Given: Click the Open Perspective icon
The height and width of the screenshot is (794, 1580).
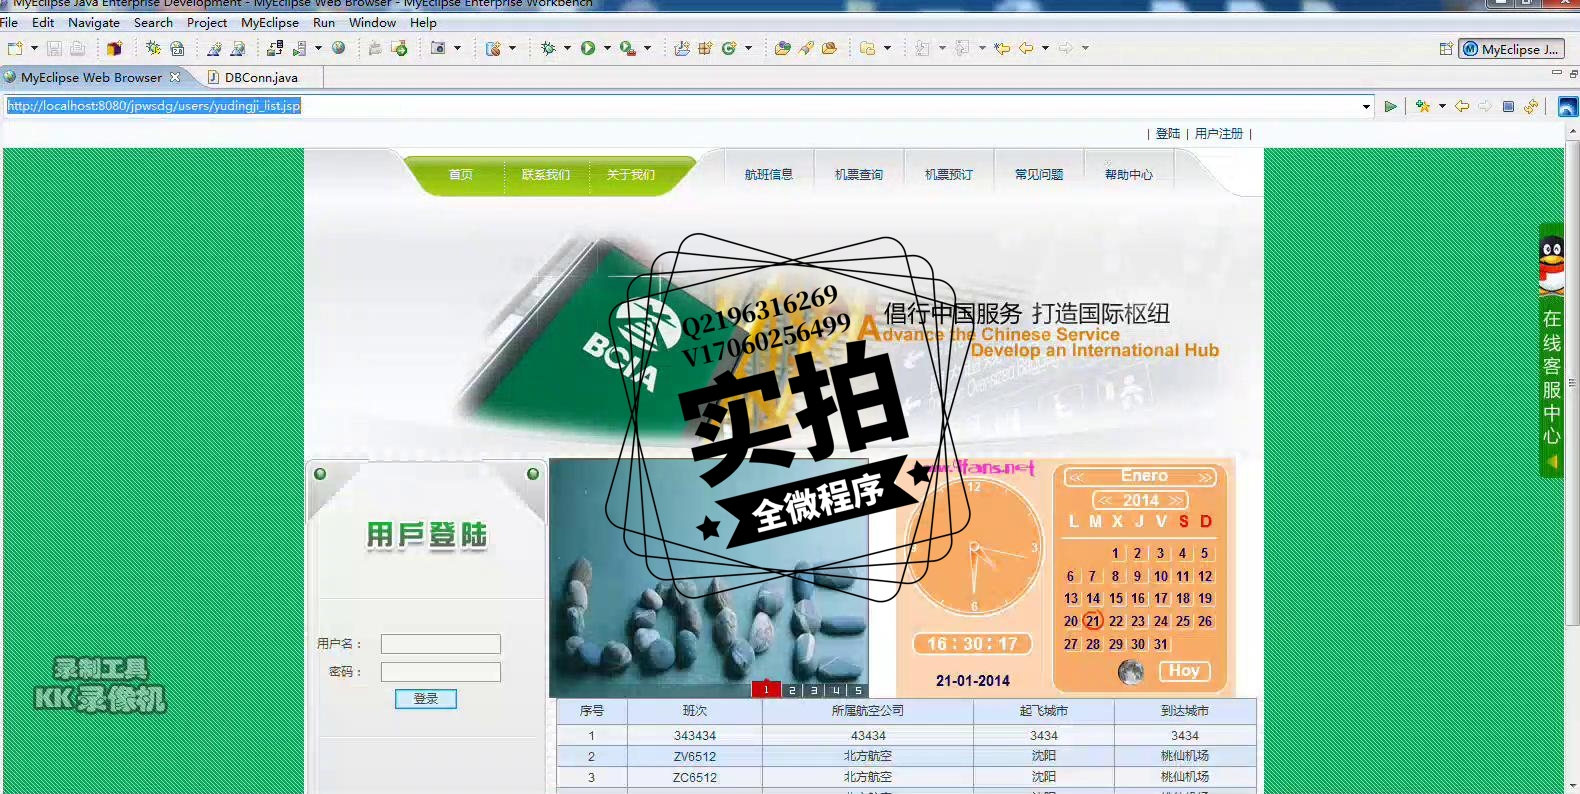Looking at the screenshot, I should pyautogui.click(x=1446, y=49).
